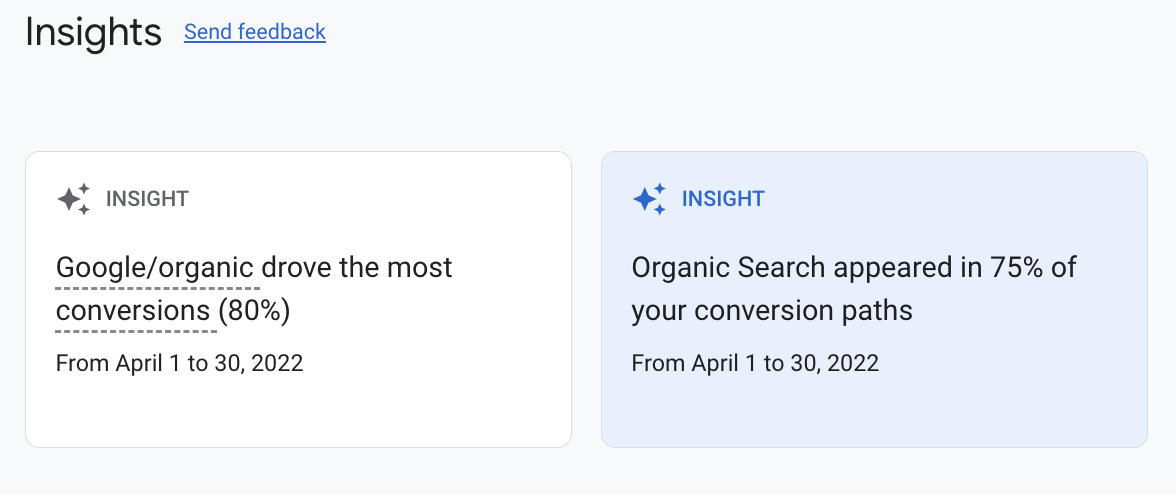This screenshot has height=494, width=1176.
Task: Click the gray sparkle icon in first card
Action: pyautogui.click(x=74, y=199)
